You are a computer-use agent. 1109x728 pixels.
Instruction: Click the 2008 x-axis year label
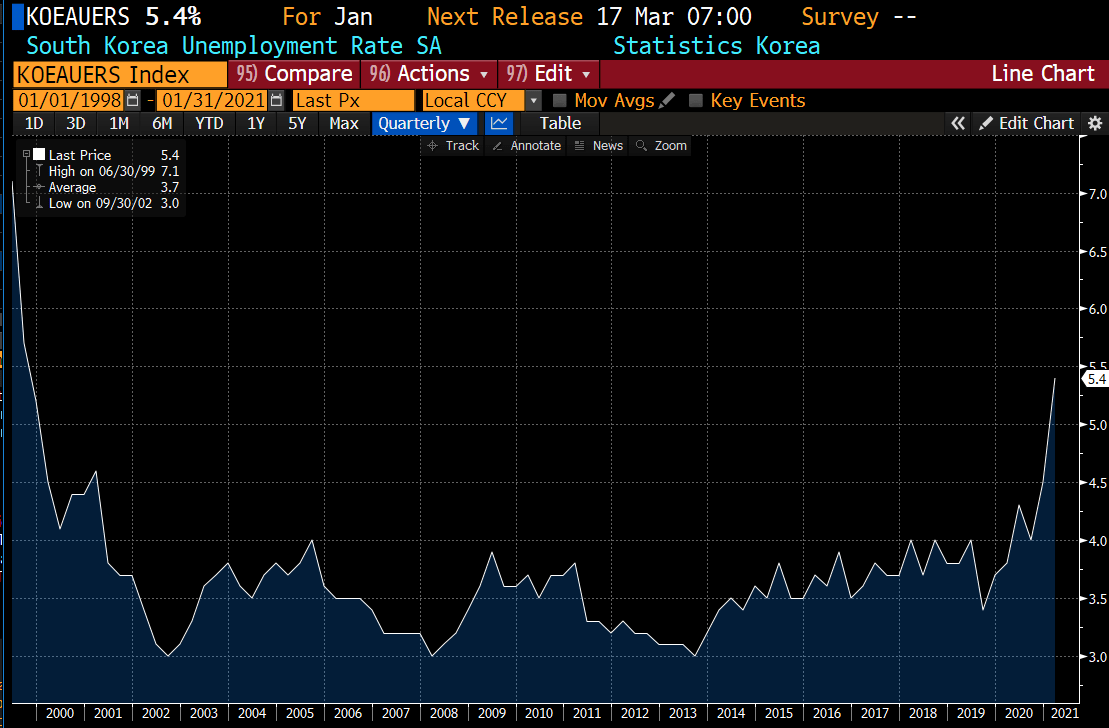[x=444, y=713]
